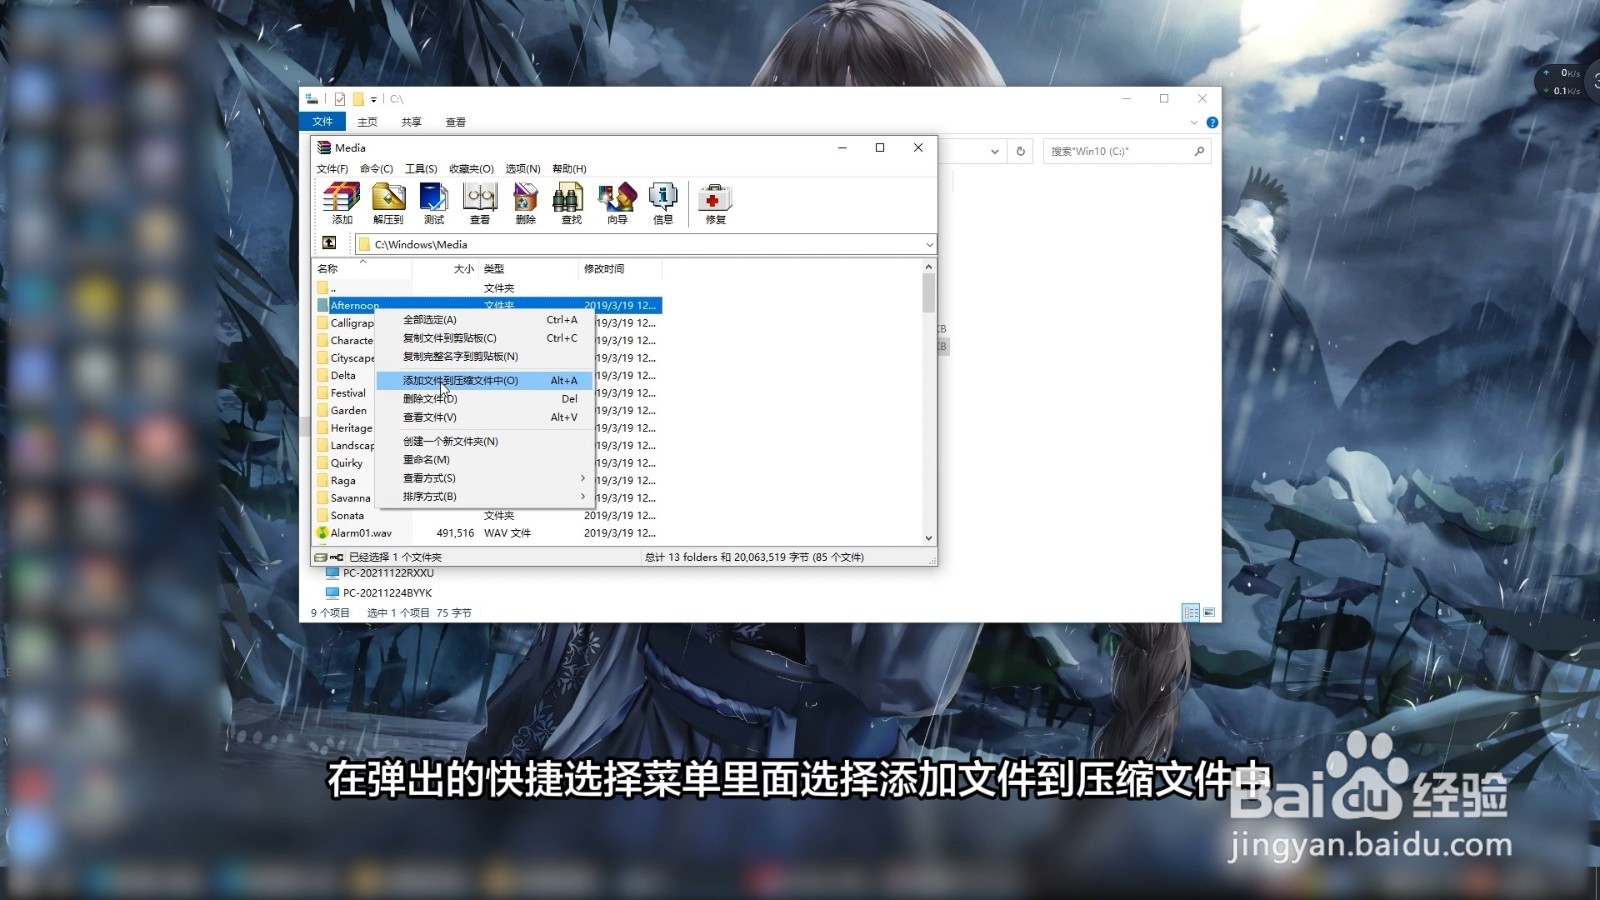Open the Explorer 查看 tab
This screenshot has width=1600, height=900.
click(456, 122)
